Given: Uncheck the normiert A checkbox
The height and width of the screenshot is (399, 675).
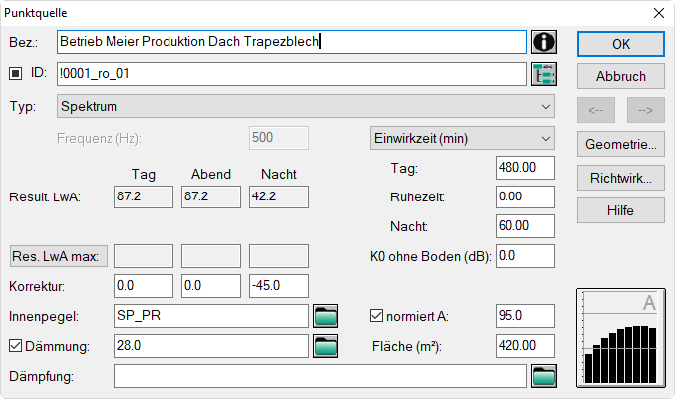Looking at the screenshot, I should point(376,316).
